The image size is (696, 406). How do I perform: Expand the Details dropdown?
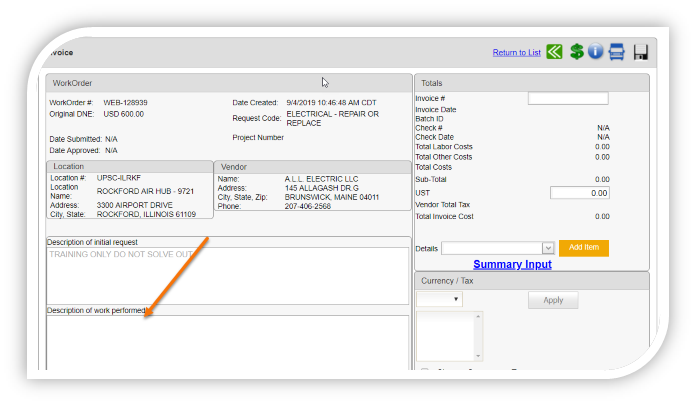point(498,248)
